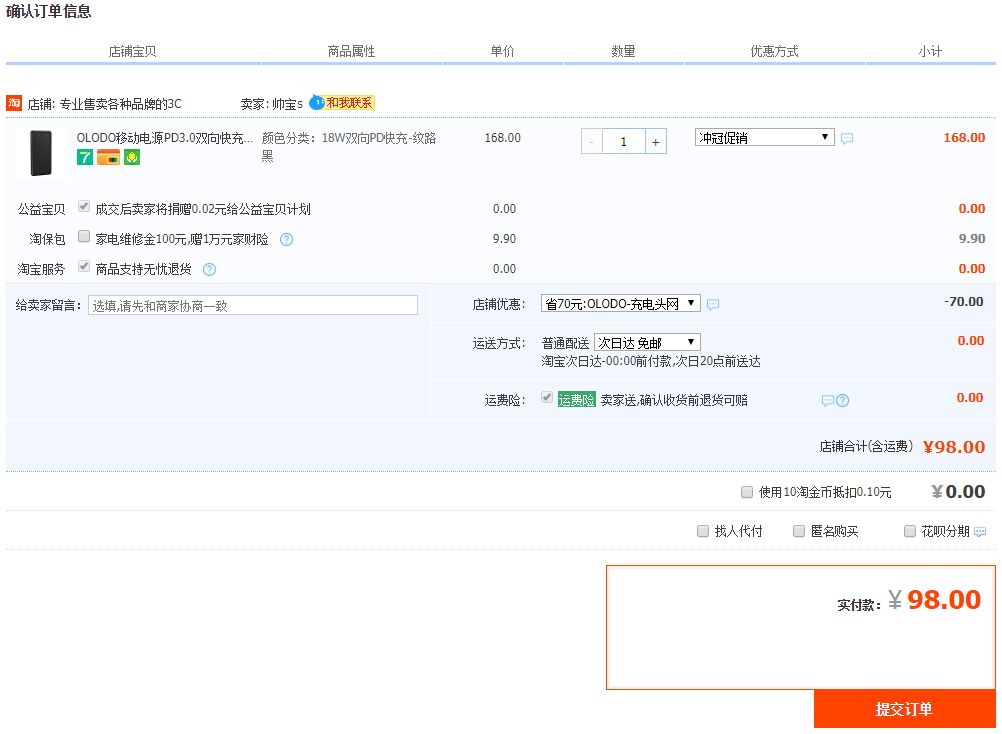The image size is (1002, 734).
Task: Check the 匿名购买 option
Action: tap(799, 531)
